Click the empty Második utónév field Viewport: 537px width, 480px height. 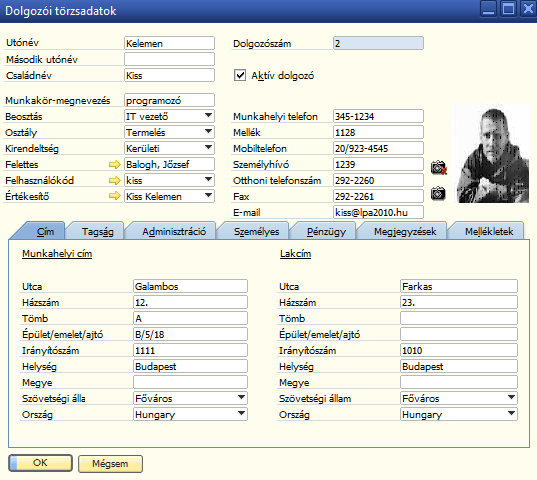(169, 59)
